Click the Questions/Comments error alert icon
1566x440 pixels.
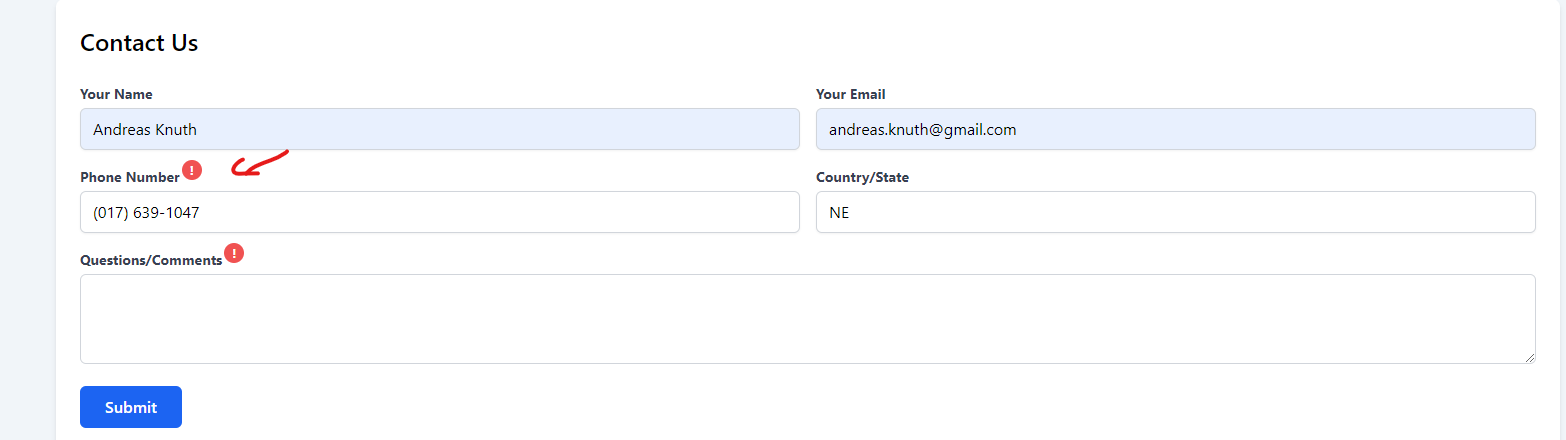click(x=234, y=253)
